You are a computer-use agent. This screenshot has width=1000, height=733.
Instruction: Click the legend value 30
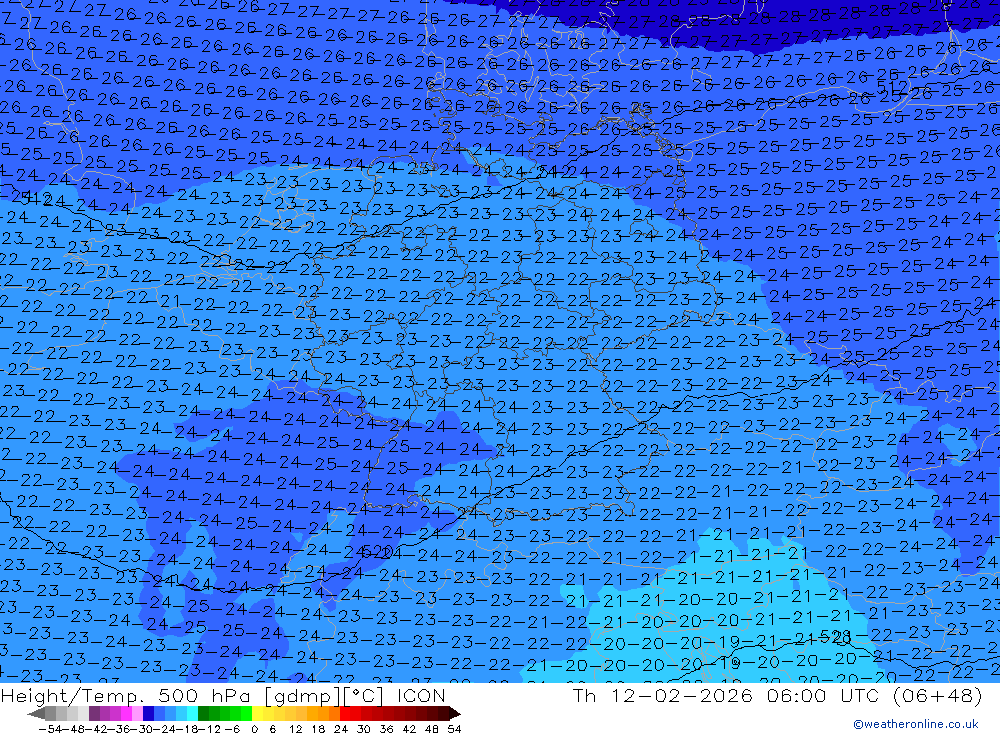[364, 729]
